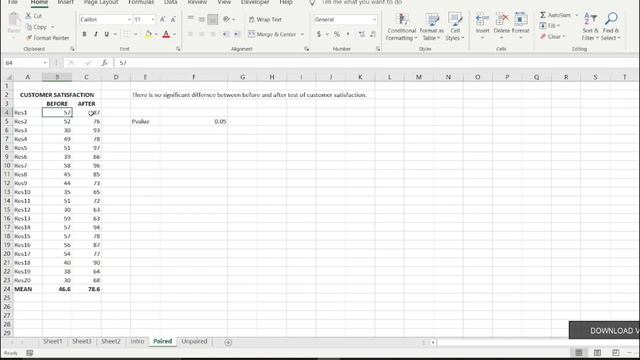Click the insert function fx icon
This screenshot has width=640, height=360.
[x=104, y=63]
